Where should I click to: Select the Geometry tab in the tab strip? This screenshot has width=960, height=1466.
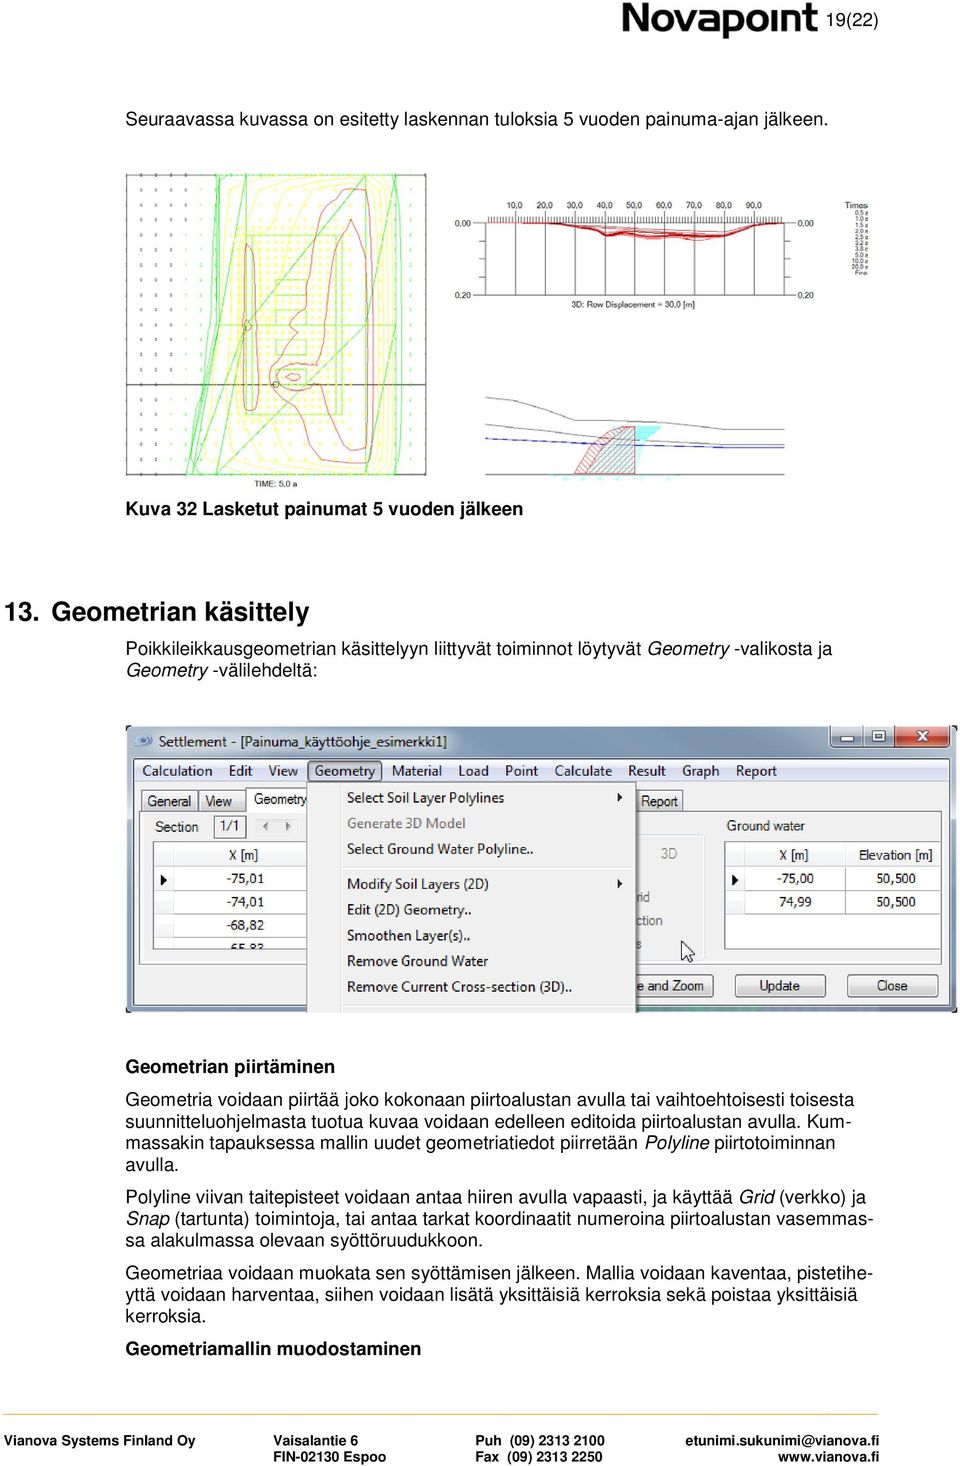click(x=279, y=799)
